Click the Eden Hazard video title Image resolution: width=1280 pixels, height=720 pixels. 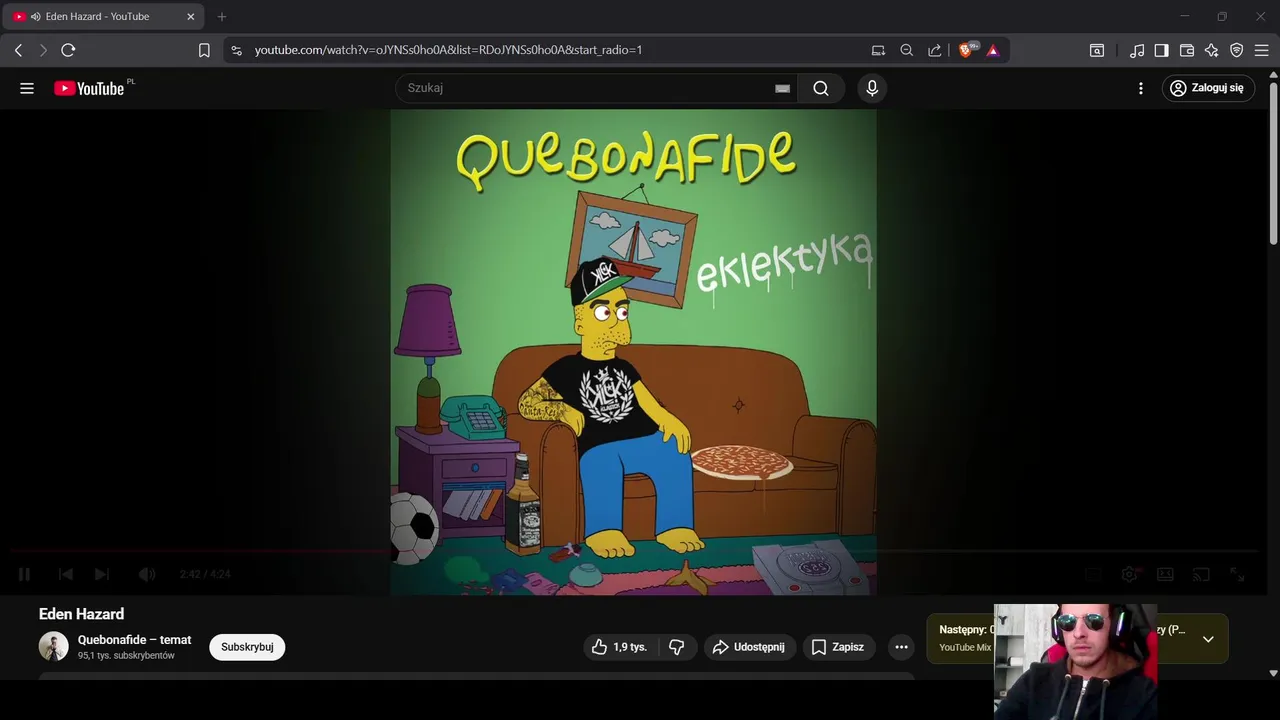(81, 614)
